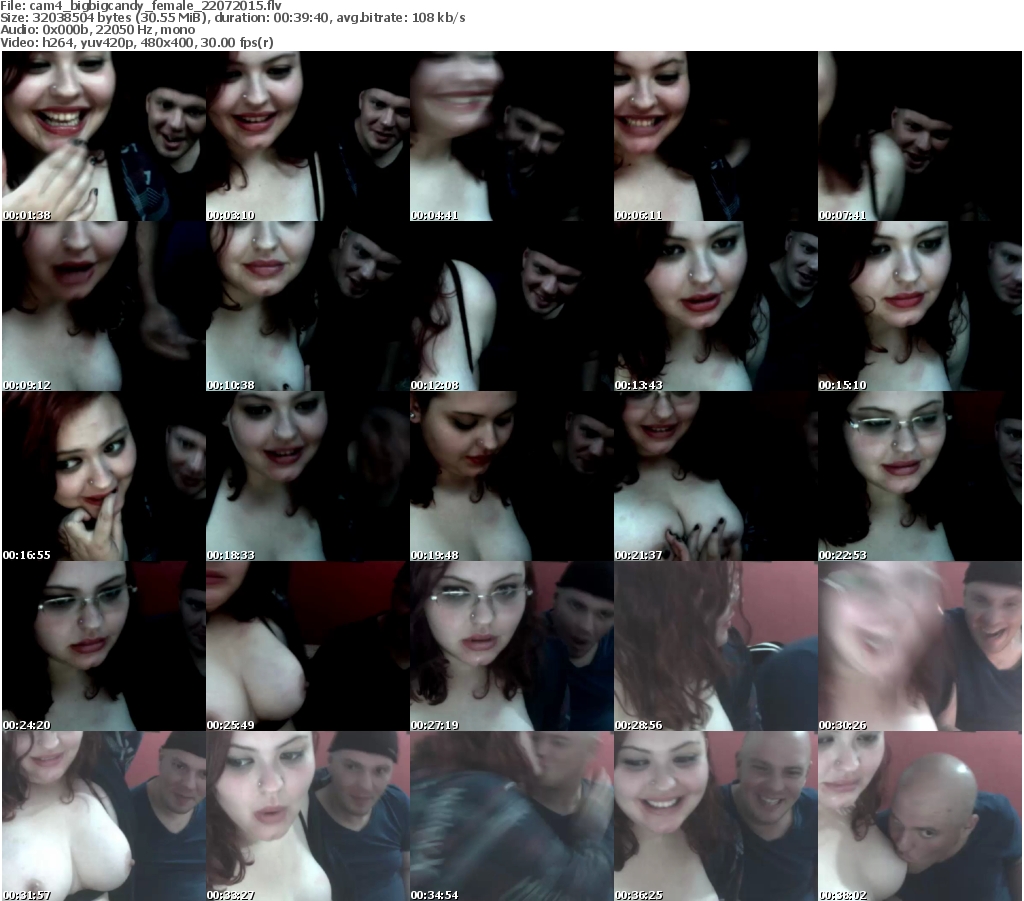Open the 00:34:54 frame thumbnail
The image size is (1024, 901).
(x=511, y=816)
